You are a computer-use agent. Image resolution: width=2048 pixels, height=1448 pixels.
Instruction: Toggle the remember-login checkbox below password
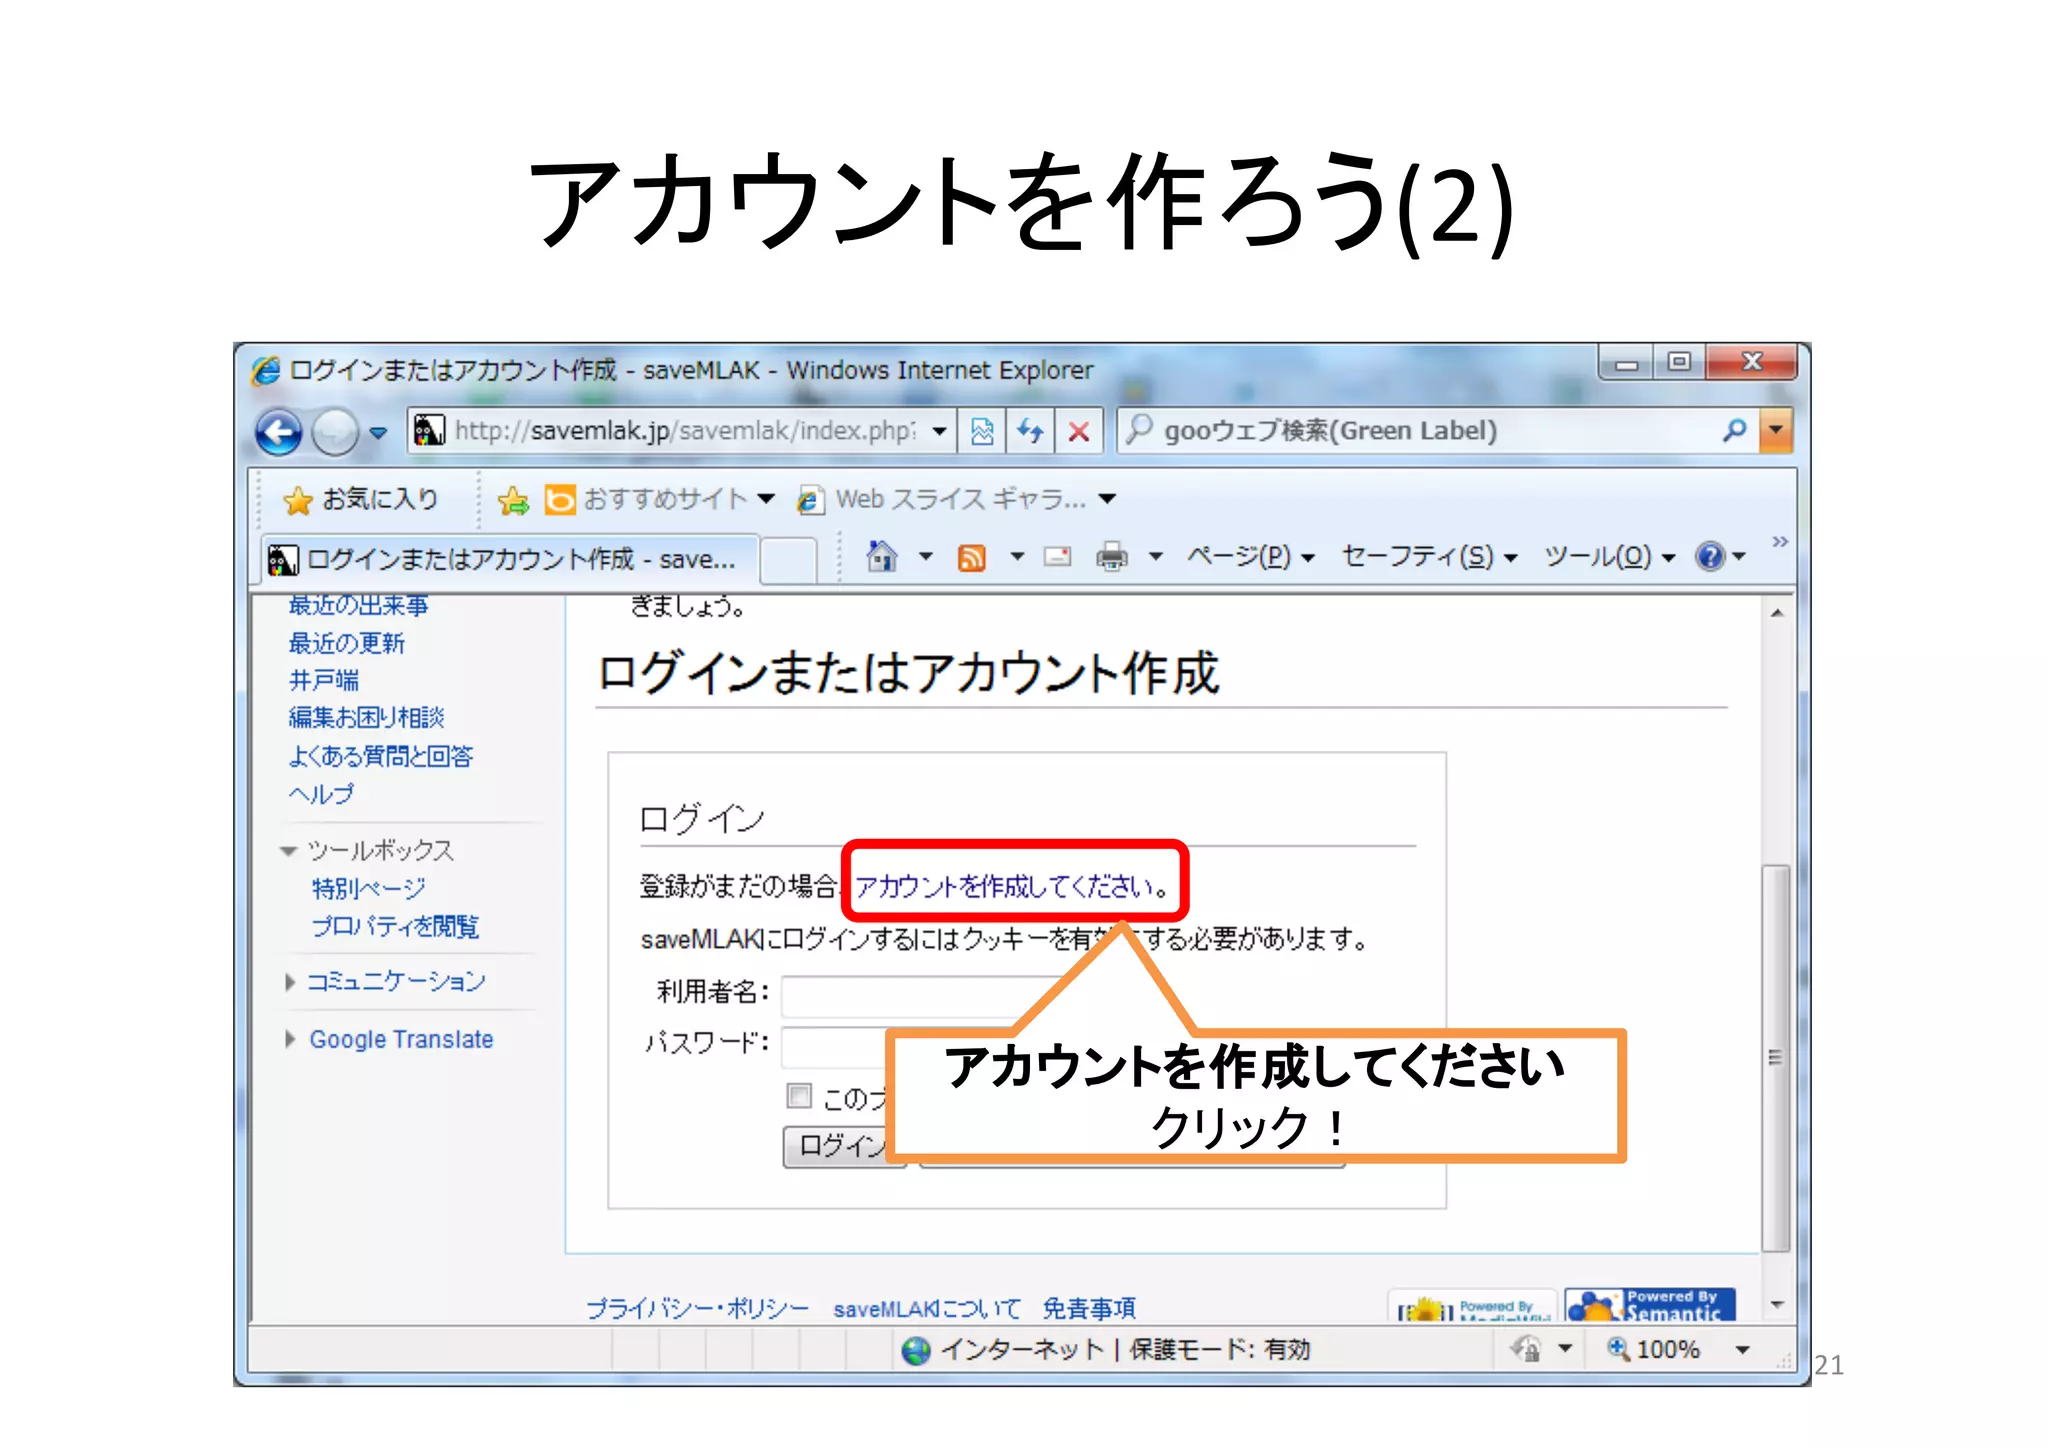tap(798, 1096)
